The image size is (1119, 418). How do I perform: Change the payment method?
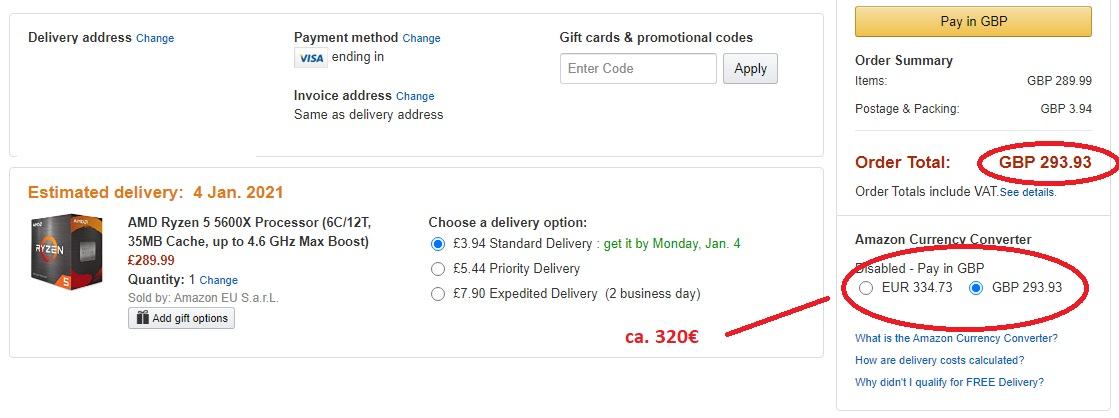tap(421, 38)
